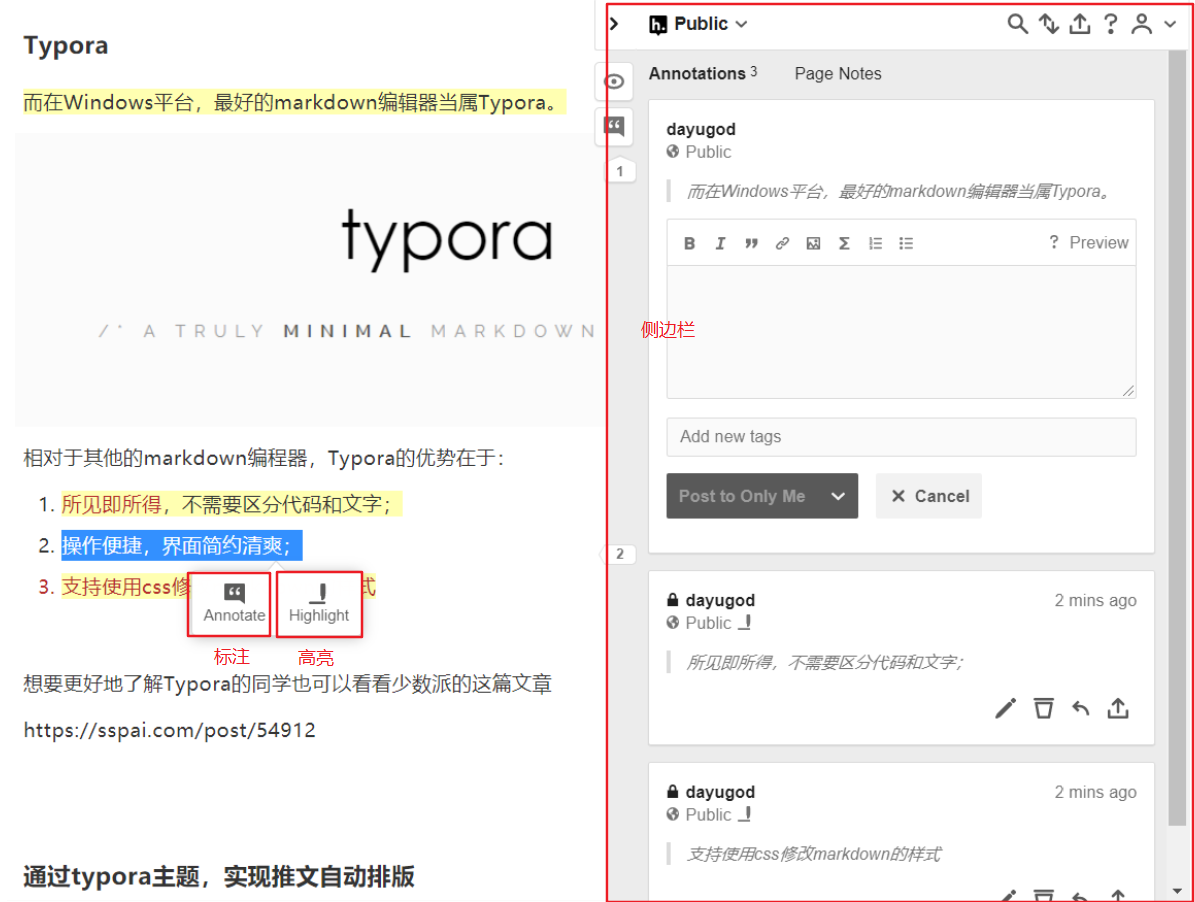Toggle highlight visibility eye icon
Viewport: 1195px width, 902px height.
[614, 82]
